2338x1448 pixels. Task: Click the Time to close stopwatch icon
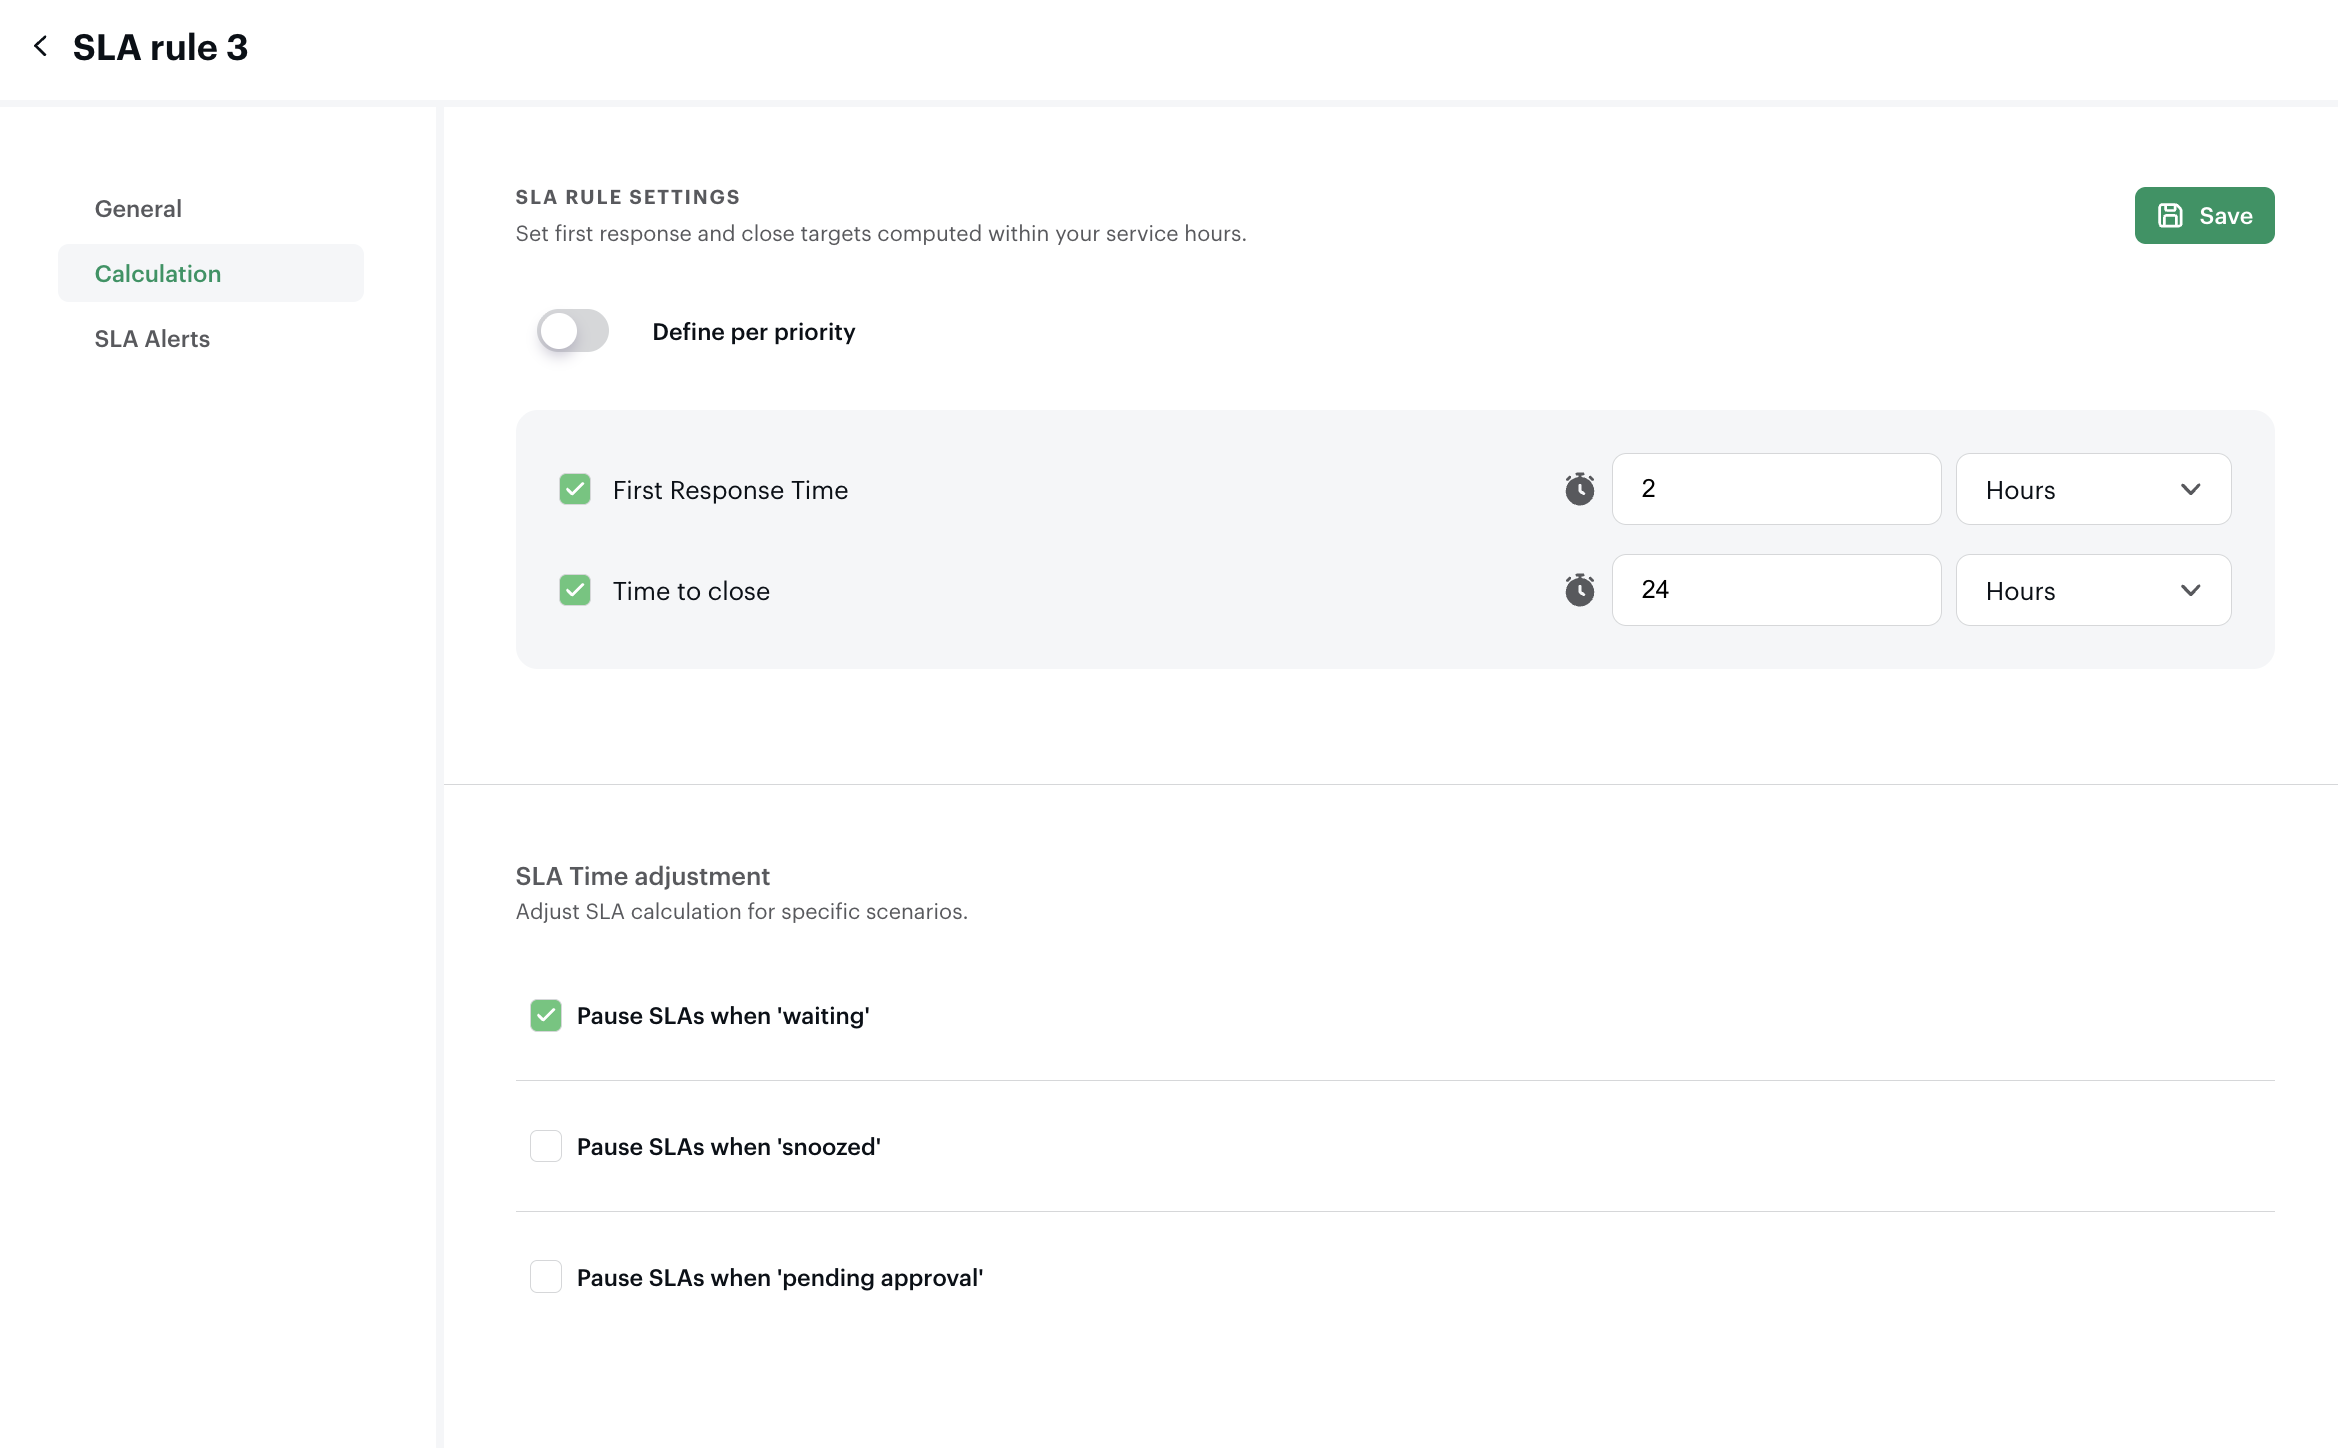[1579, 590]
